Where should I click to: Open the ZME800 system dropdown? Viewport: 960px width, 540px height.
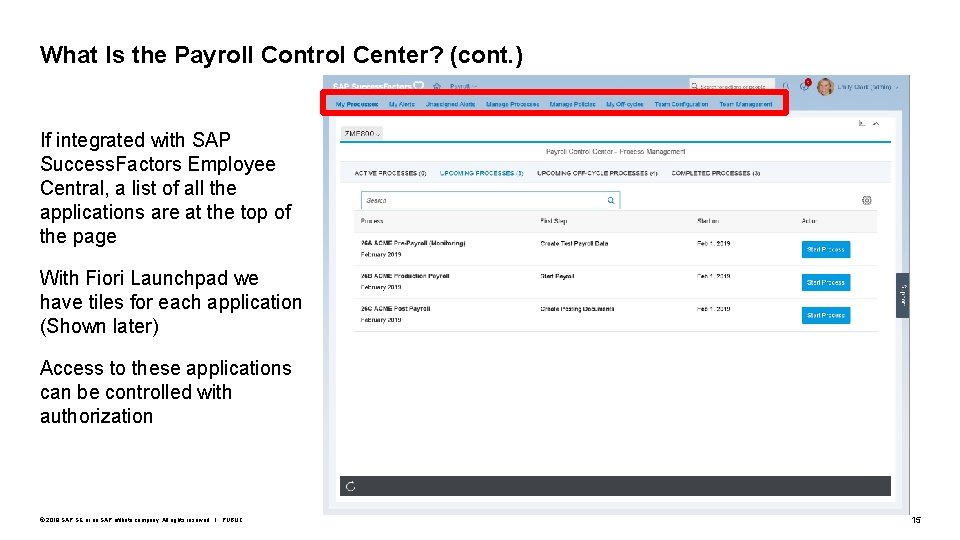(x=362, y=133)
